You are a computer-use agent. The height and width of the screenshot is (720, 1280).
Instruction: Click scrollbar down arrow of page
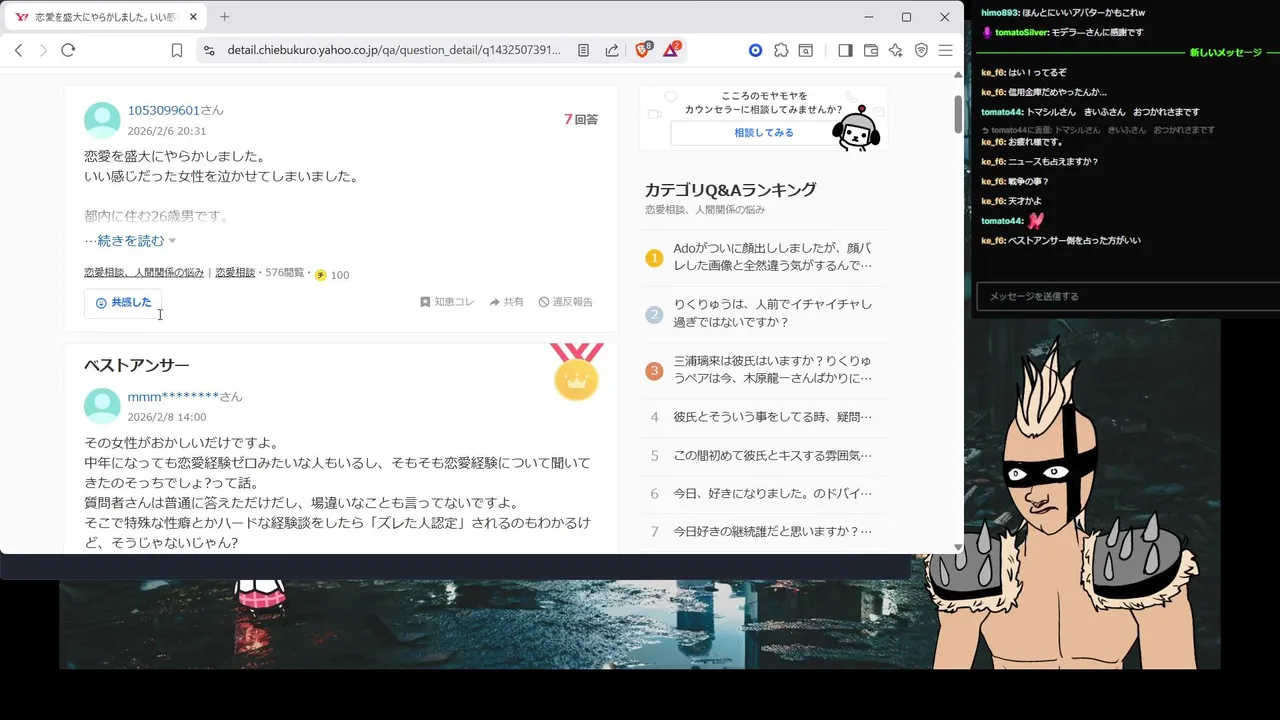coord(958,547)
